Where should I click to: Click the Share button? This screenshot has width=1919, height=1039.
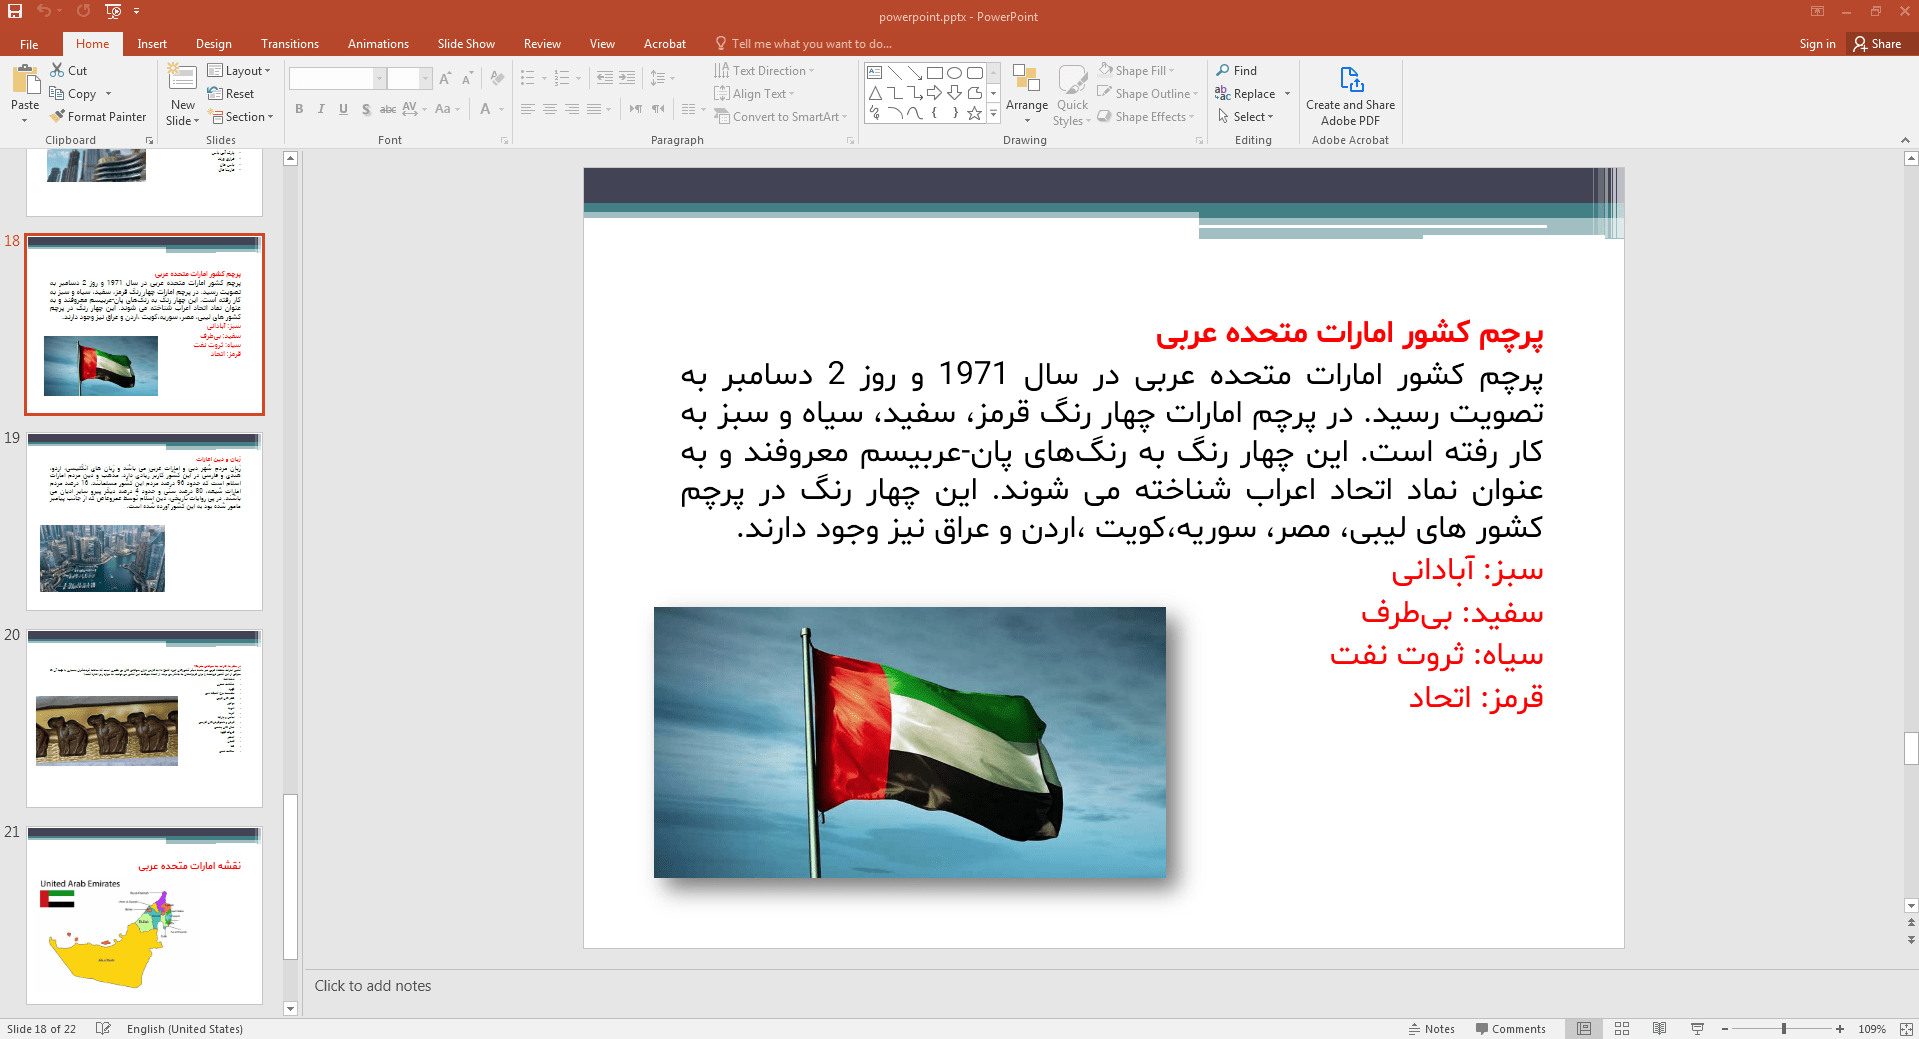pyautogui.click(x=1877, y=44)
